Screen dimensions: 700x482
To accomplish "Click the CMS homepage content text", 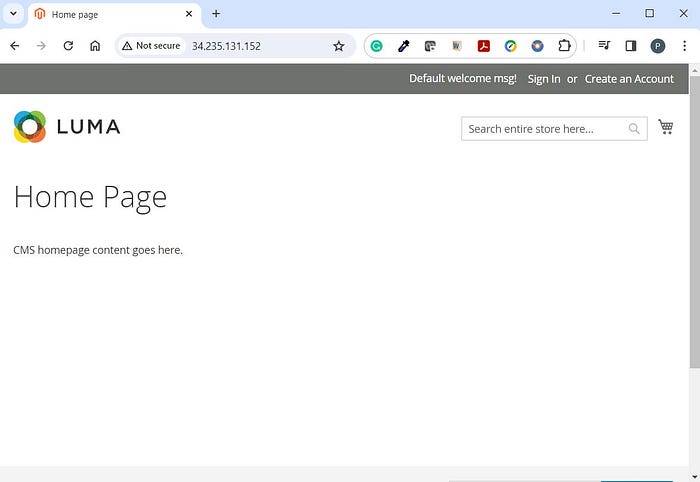I will pos(98,250).
